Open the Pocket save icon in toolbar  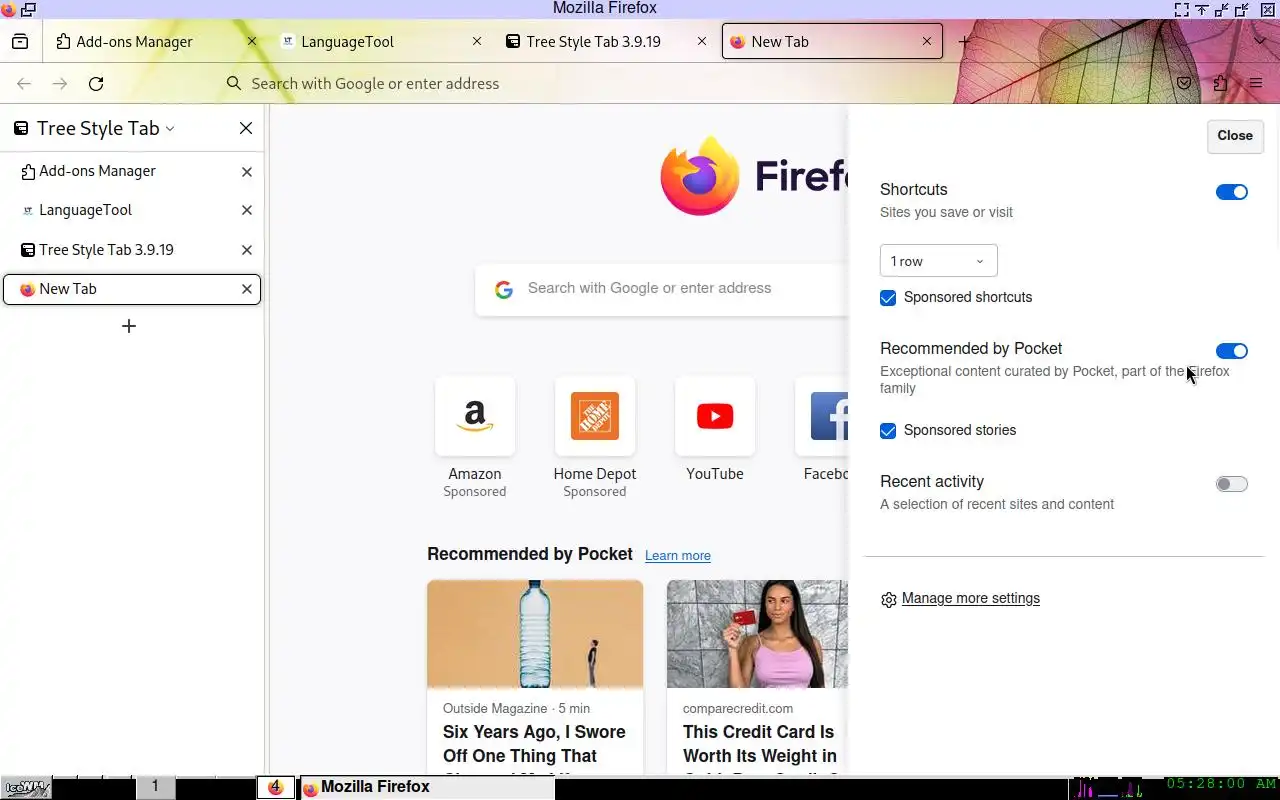[x=1184, y=84]
